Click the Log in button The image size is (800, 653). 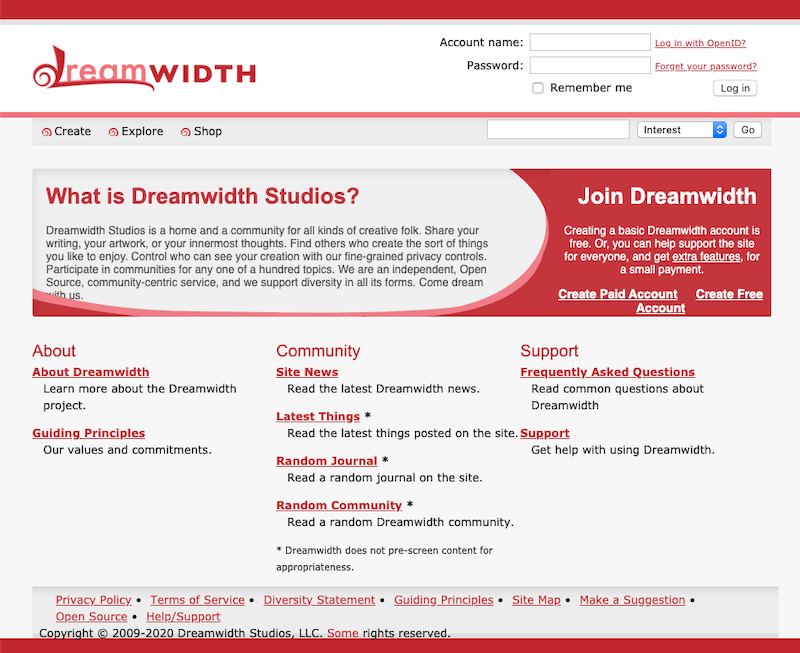point(735,88)
